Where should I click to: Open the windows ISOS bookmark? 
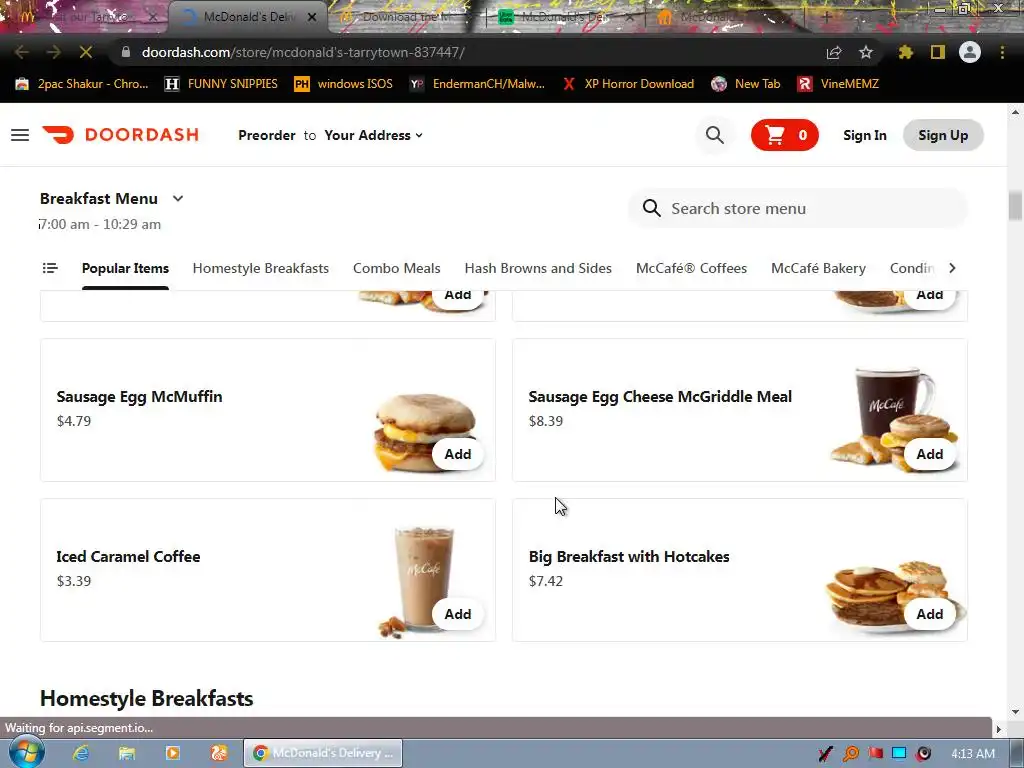344,84
